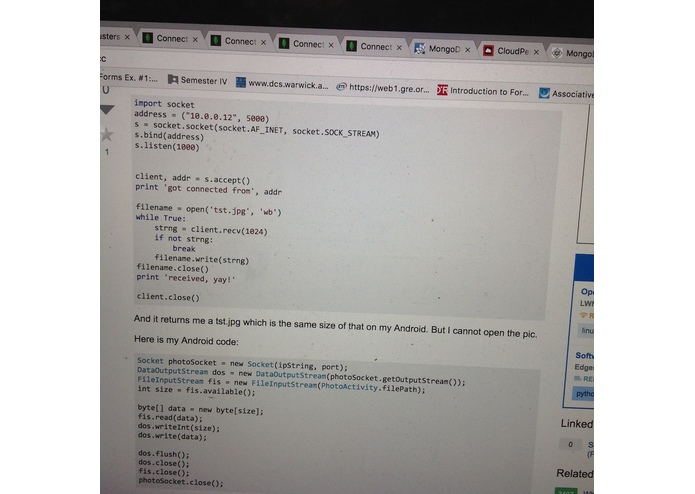Click the Associative bookmark favicon
The height and width of the screenshot is (494, 695).
click(544, 93)
